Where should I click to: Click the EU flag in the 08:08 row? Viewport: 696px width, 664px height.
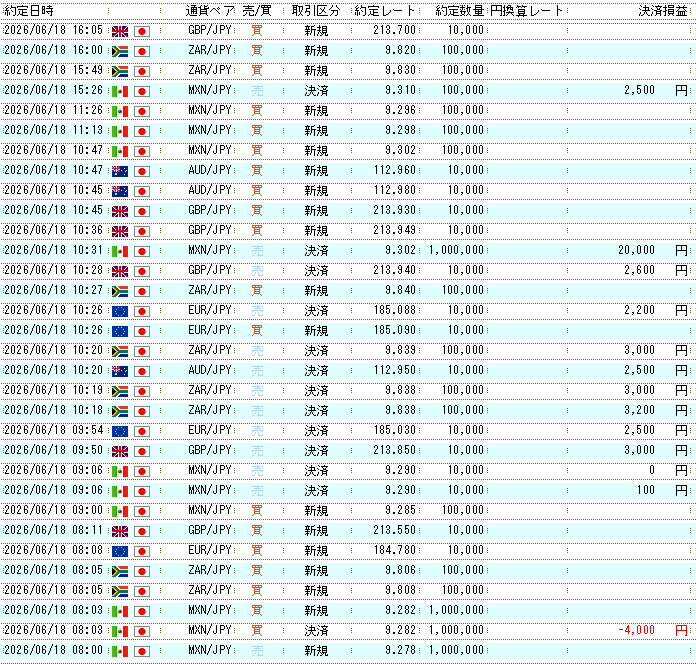120,551
